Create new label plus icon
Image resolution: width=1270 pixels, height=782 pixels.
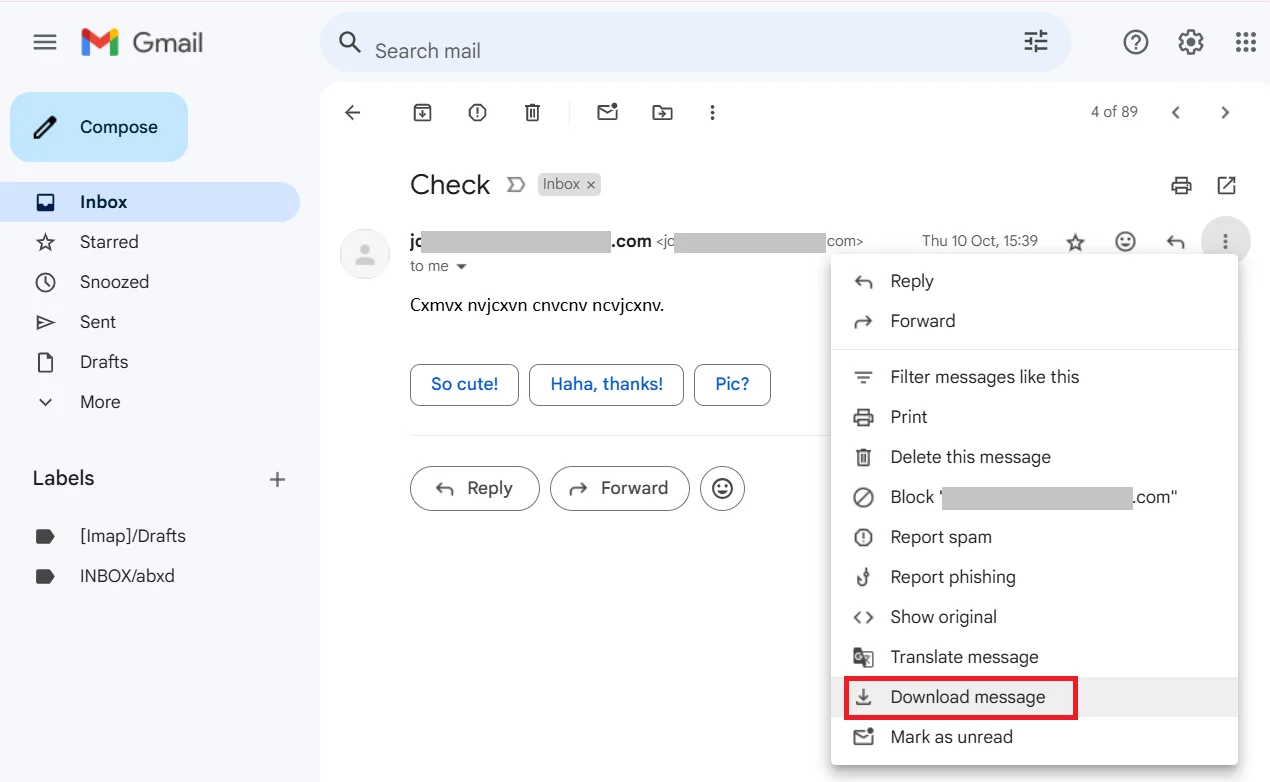(278, 479)
